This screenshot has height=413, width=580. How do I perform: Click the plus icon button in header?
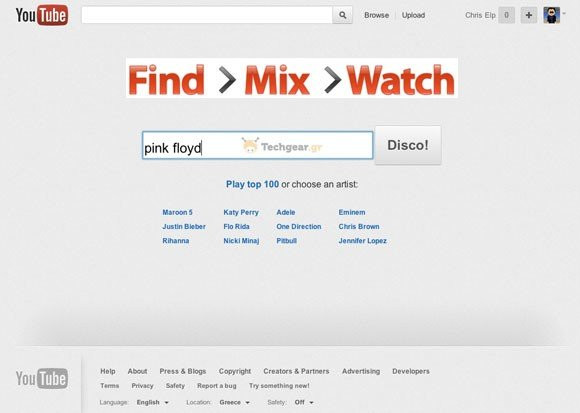529,15
